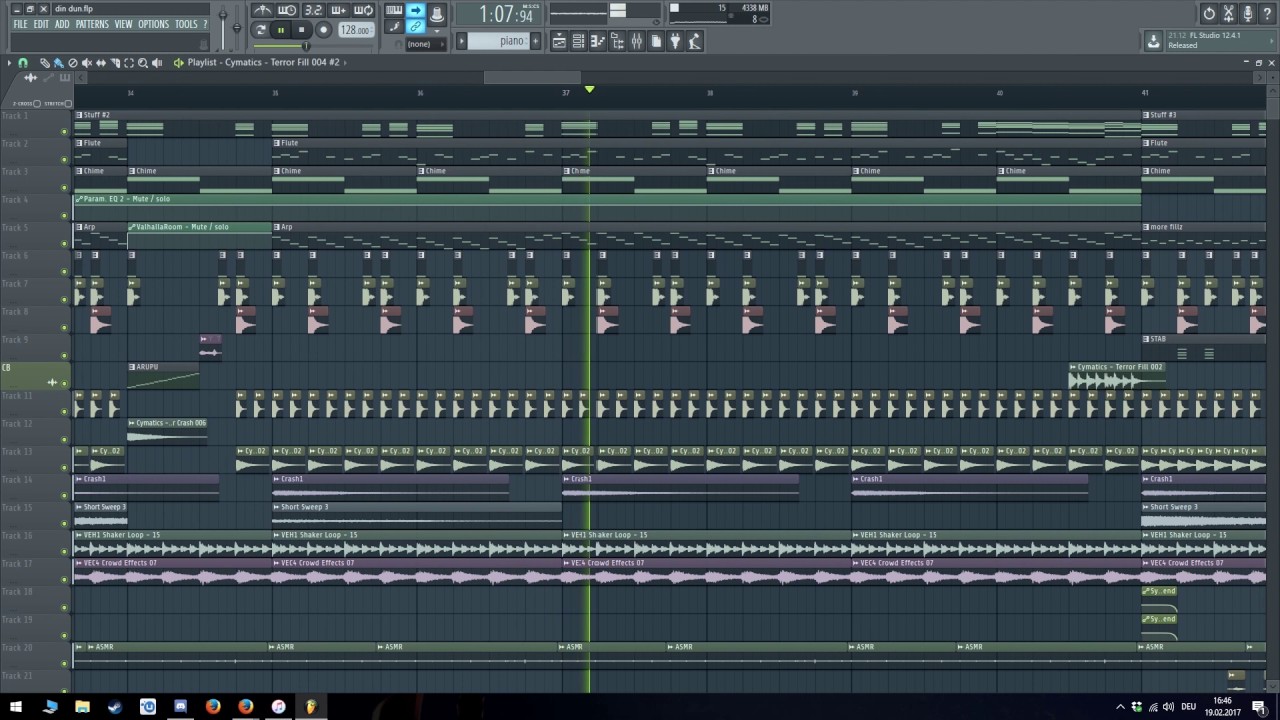The height and width of the screenshot is (720, 1280).
Task: Toggle step editing mode icon
Action: point(394,27)
